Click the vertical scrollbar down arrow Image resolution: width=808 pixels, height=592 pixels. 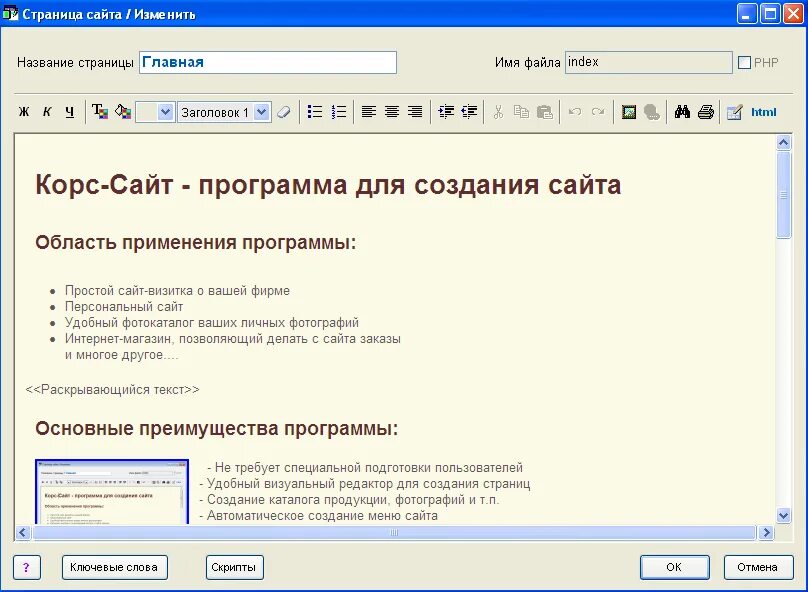[x=784, y=515]
